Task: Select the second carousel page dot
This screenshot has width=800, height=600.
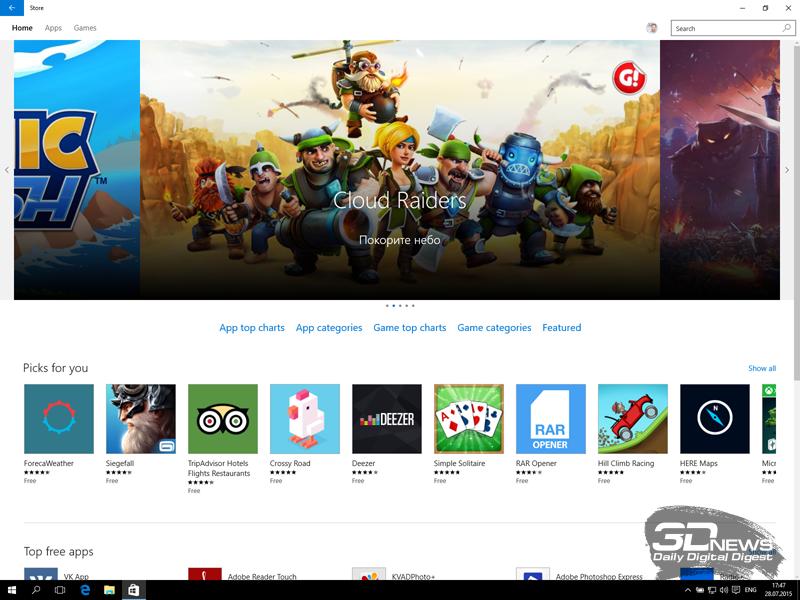Action: (393, 306)
